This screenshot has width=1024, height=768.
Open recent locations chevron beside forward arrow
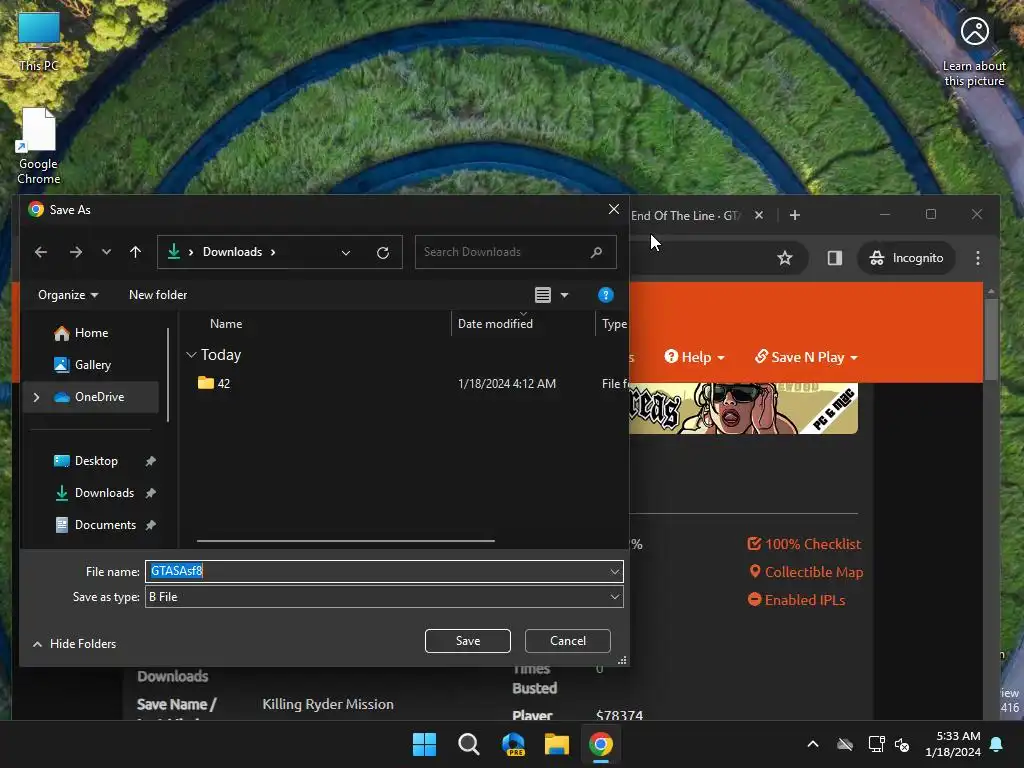(106, 252)
